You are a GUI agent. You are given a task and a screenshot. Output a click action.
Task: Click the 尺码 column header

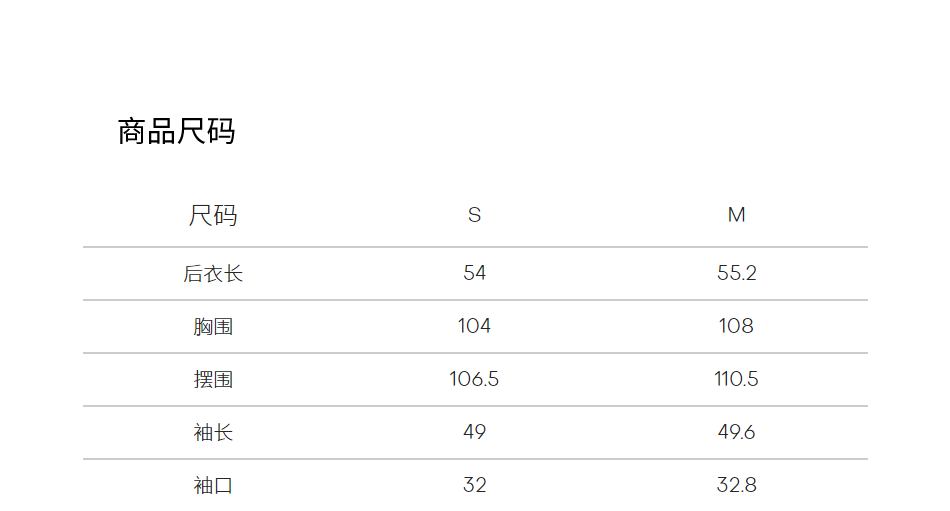pyautogui.click(x=213, y=215)
